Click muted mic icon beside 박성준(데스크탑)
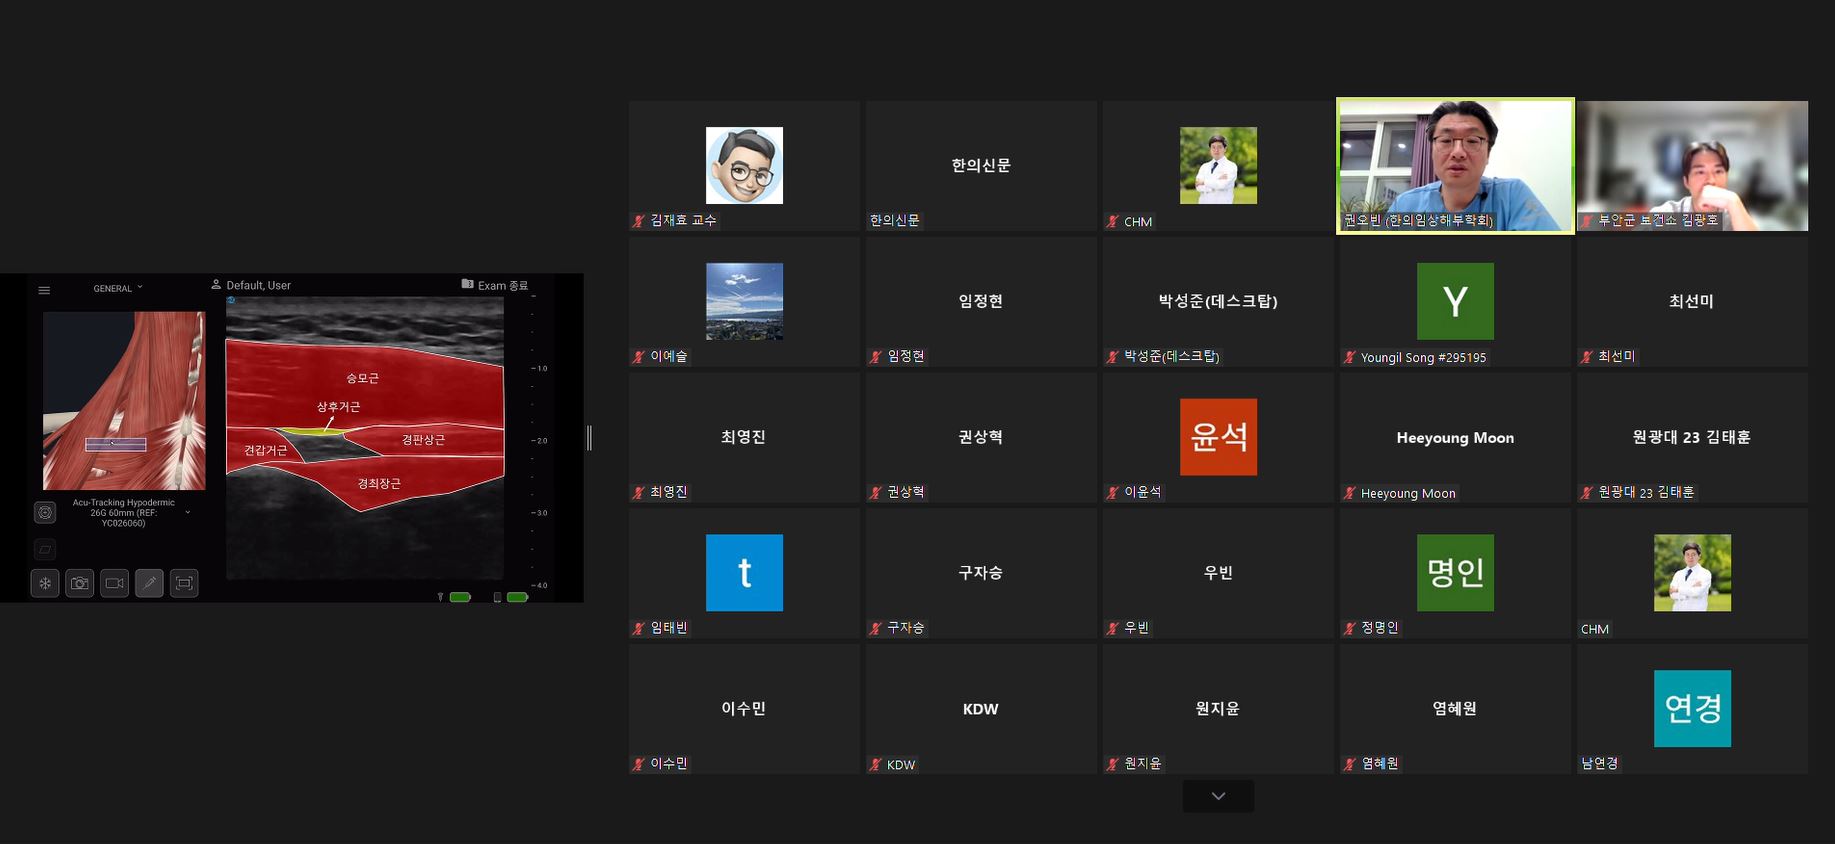This screenshot has width=1835, height=844. click(x=1112, y=357)
